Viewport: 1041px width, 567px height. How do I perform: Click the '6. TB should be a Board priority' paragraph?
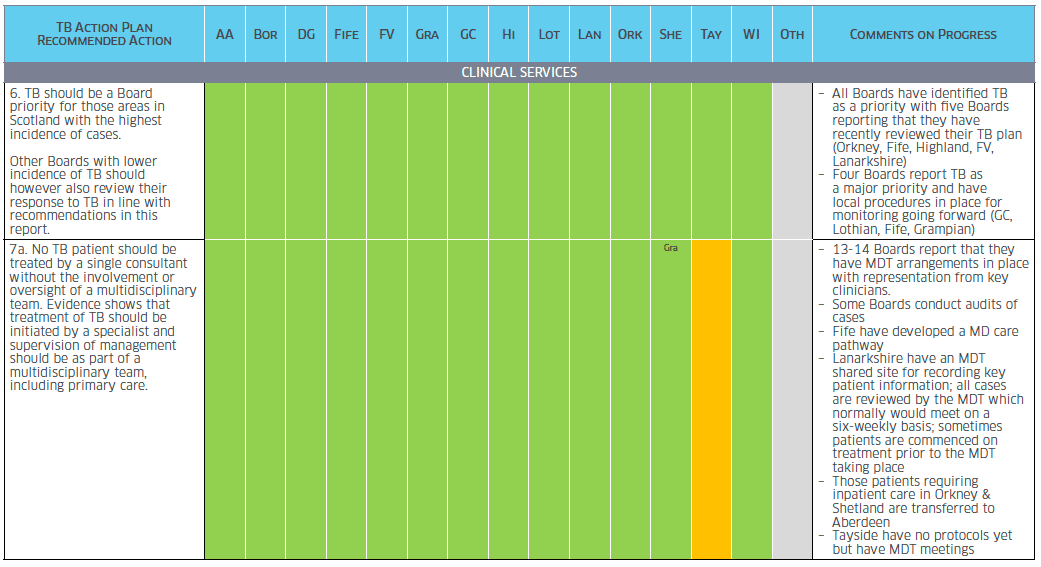[87, 114]
